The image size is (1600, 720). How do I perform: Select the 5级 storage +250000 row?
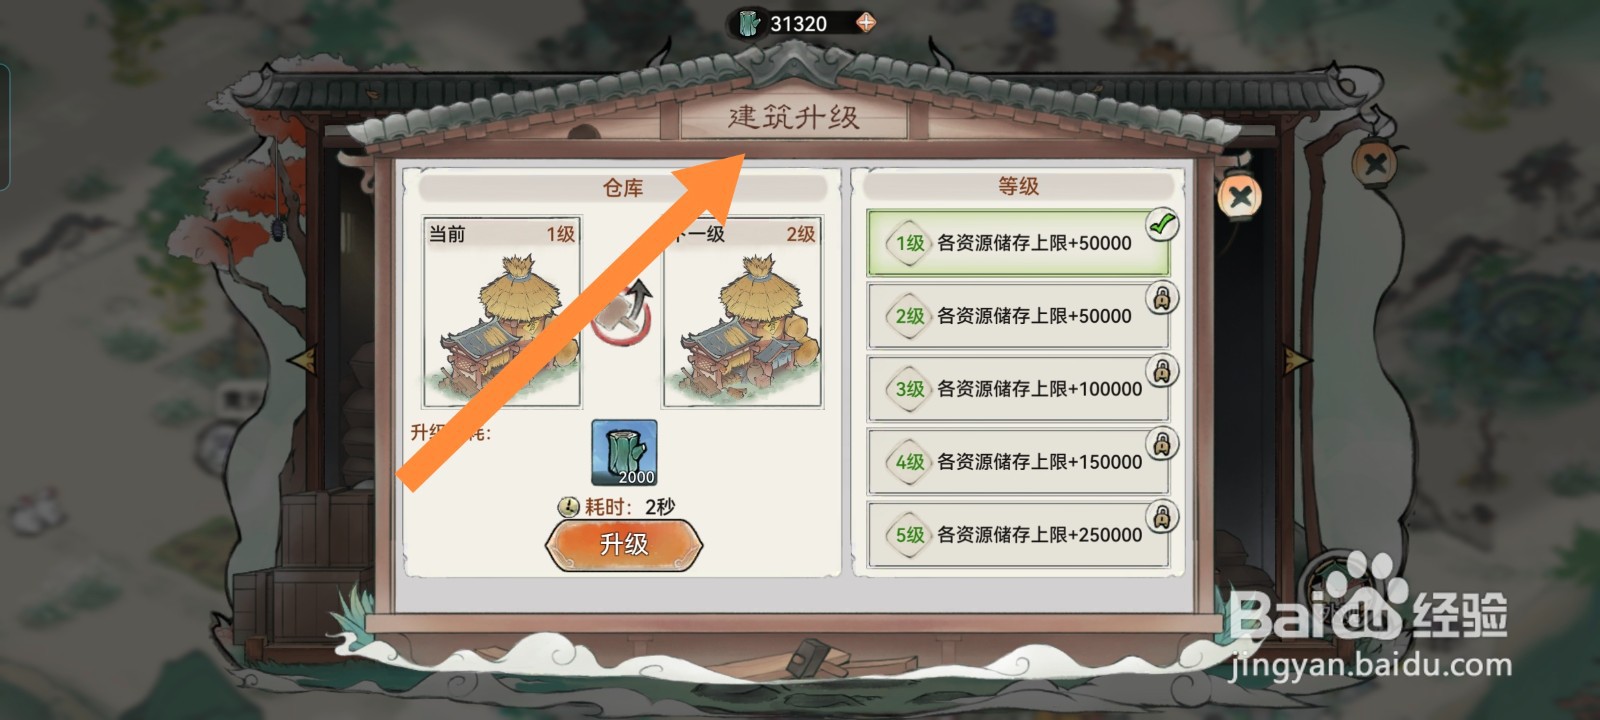(1018, 535)
